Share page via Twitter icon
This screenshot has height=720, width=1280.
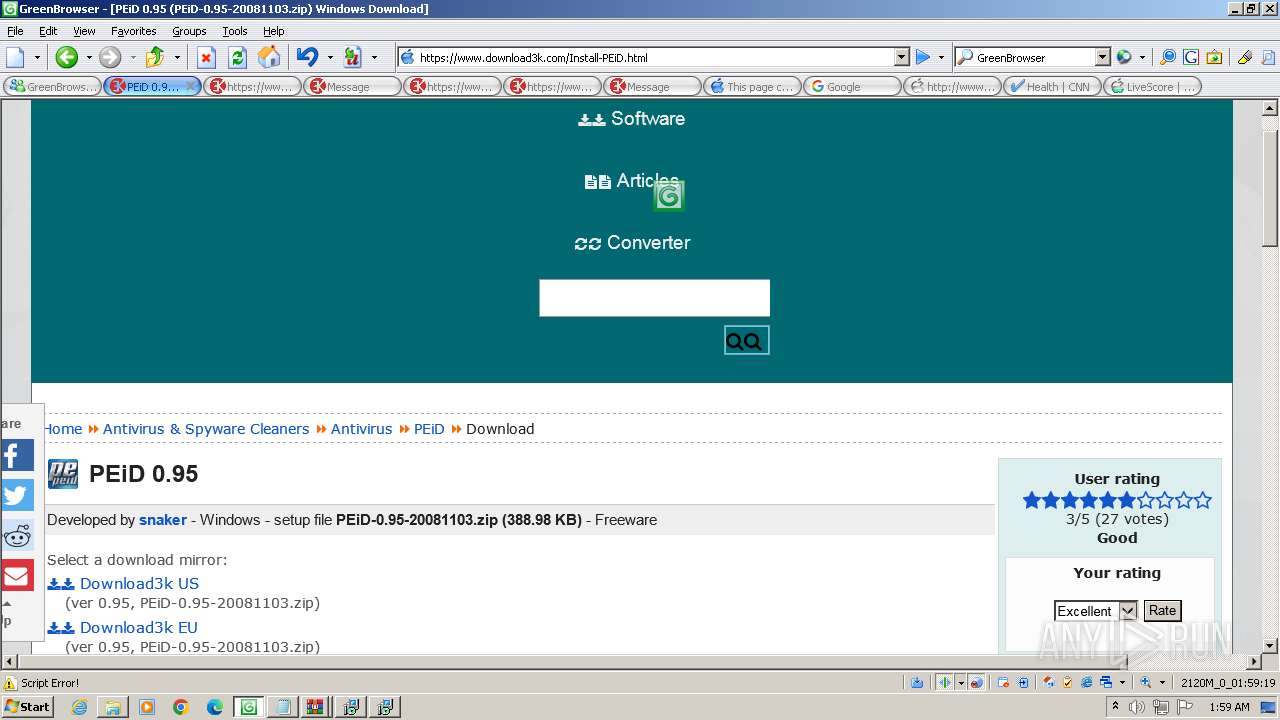tap(17, 495)
